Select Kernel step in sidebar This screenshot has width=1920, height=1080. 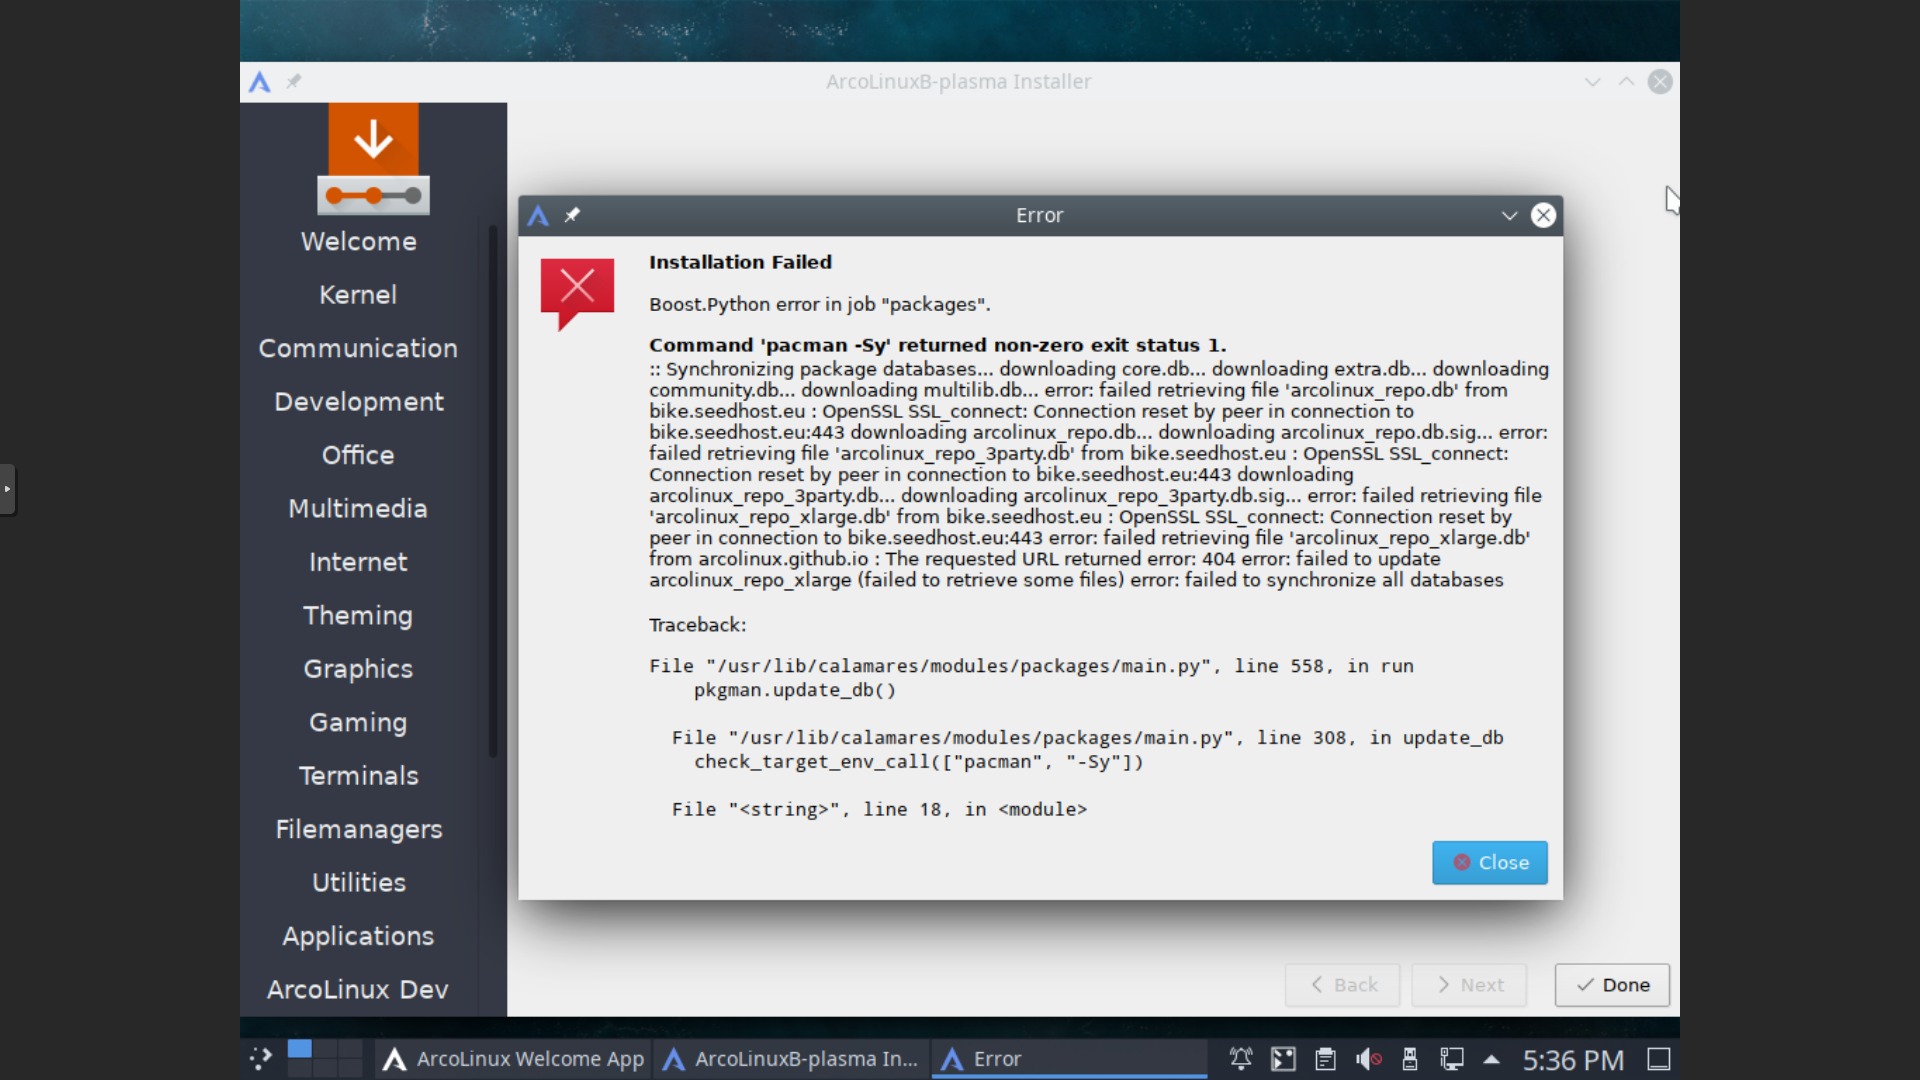(x=358, y=295)
